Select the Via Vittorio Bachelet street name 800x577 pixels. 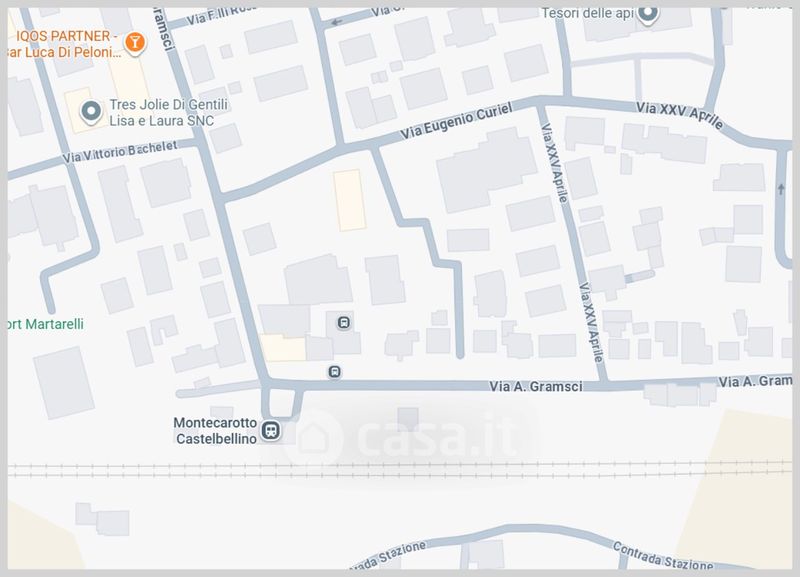(x=119, y=151)
